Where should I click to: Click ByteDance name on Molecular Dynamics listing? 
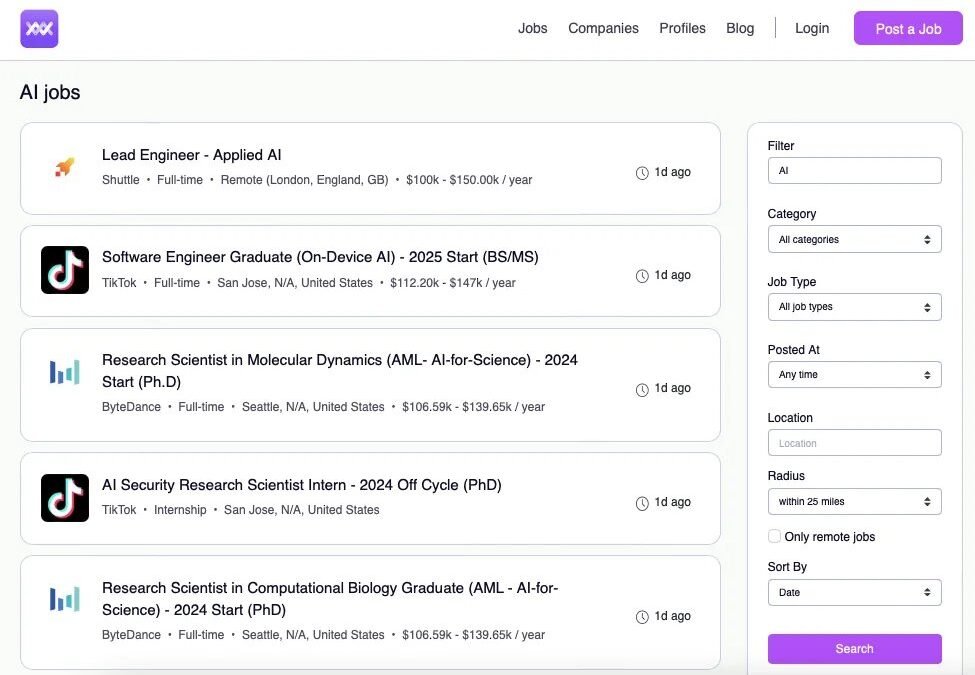coord(131,406)
